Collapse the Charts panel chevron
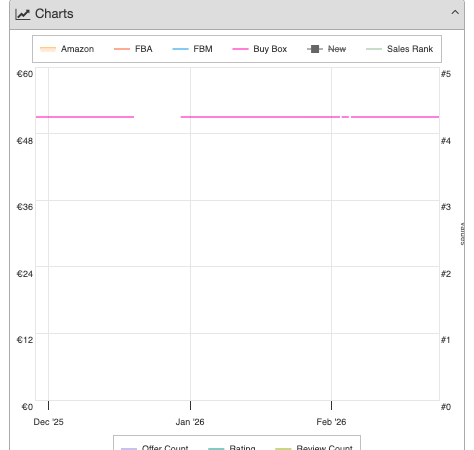 point(455,13)
